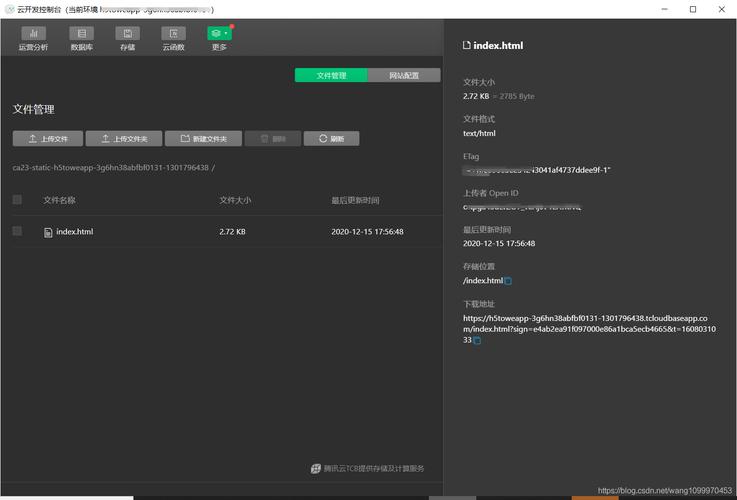Click the 上传文件夹 button
Image resolution: width=737 pixels, height=500 pixels.
(124, 139)
